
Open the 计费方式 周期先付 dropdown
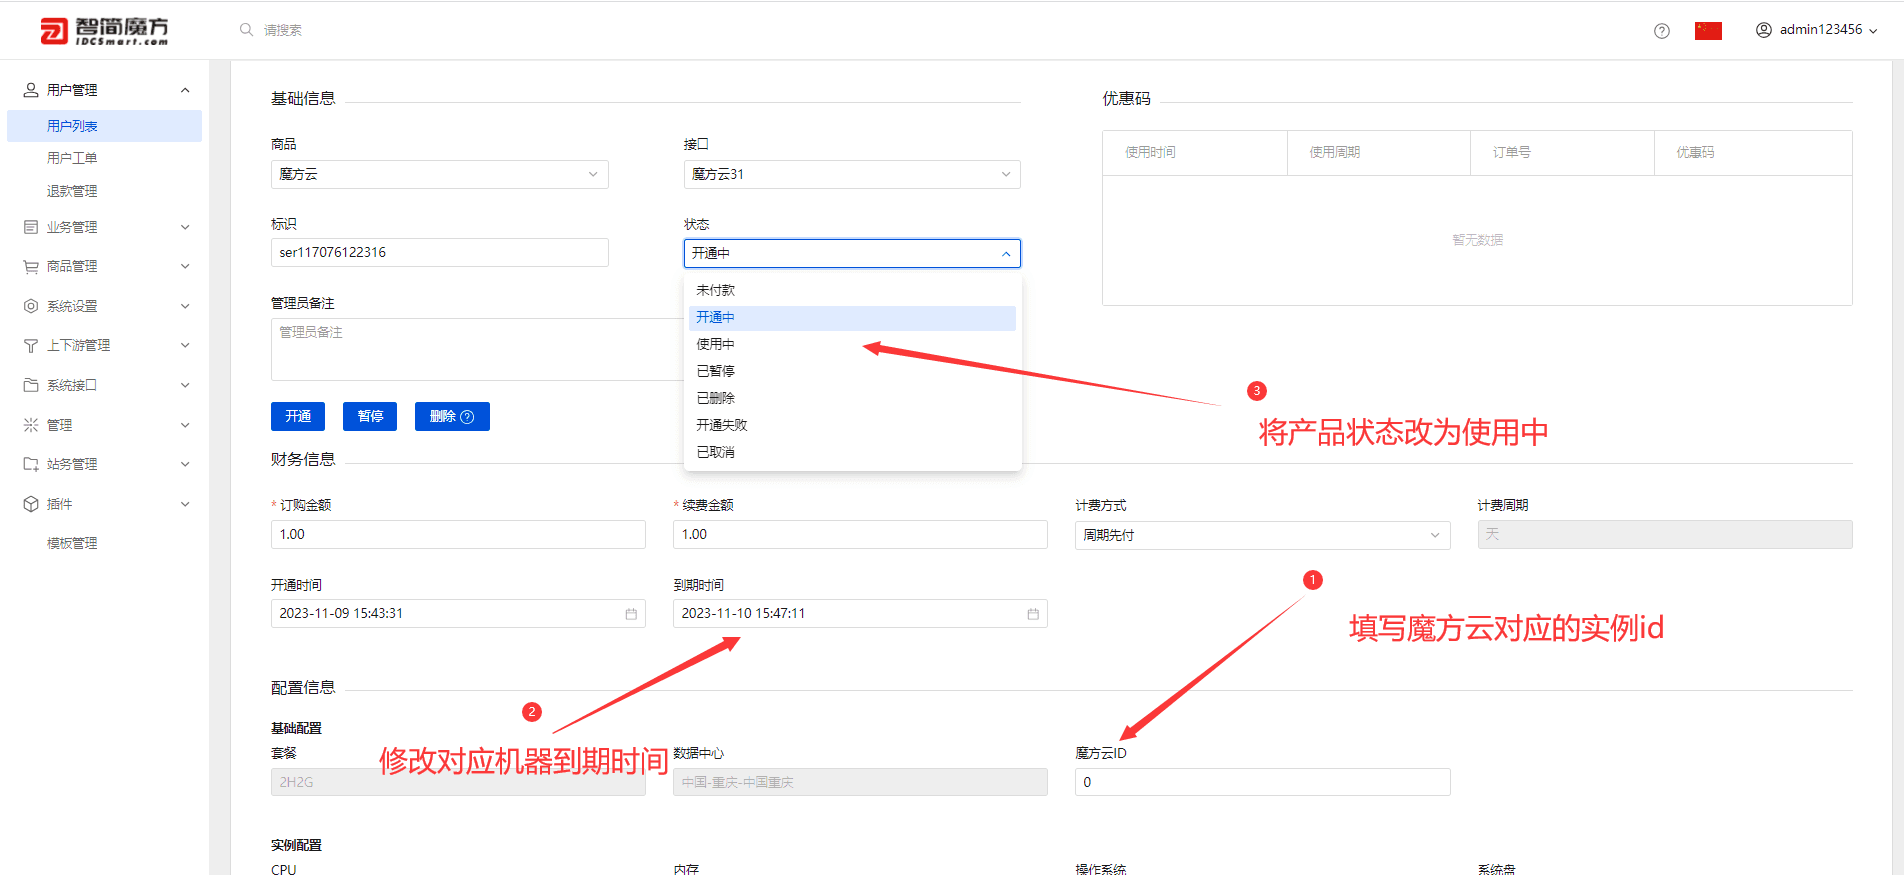point(1262,535)
